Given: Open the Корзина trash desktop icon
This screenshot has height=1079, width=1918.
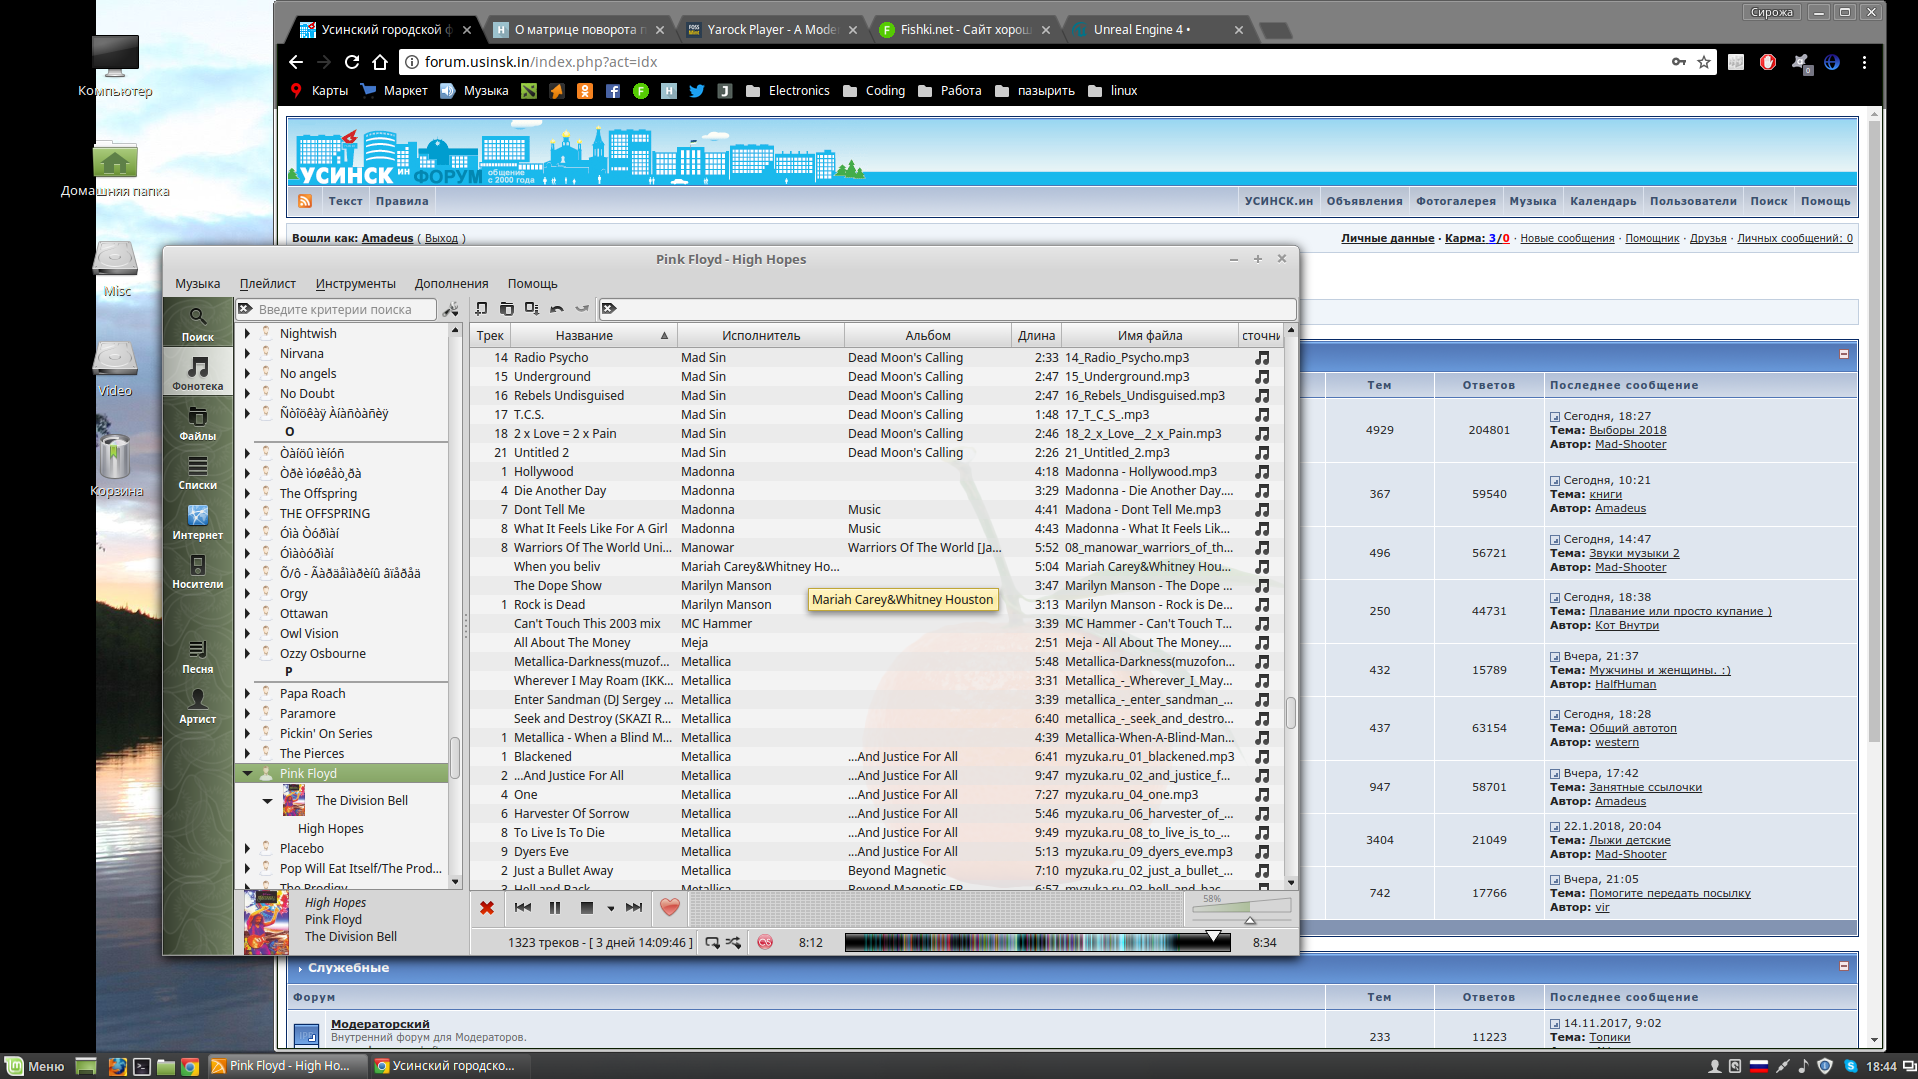Looking at the screenshot, I should [x=116, y=465].
